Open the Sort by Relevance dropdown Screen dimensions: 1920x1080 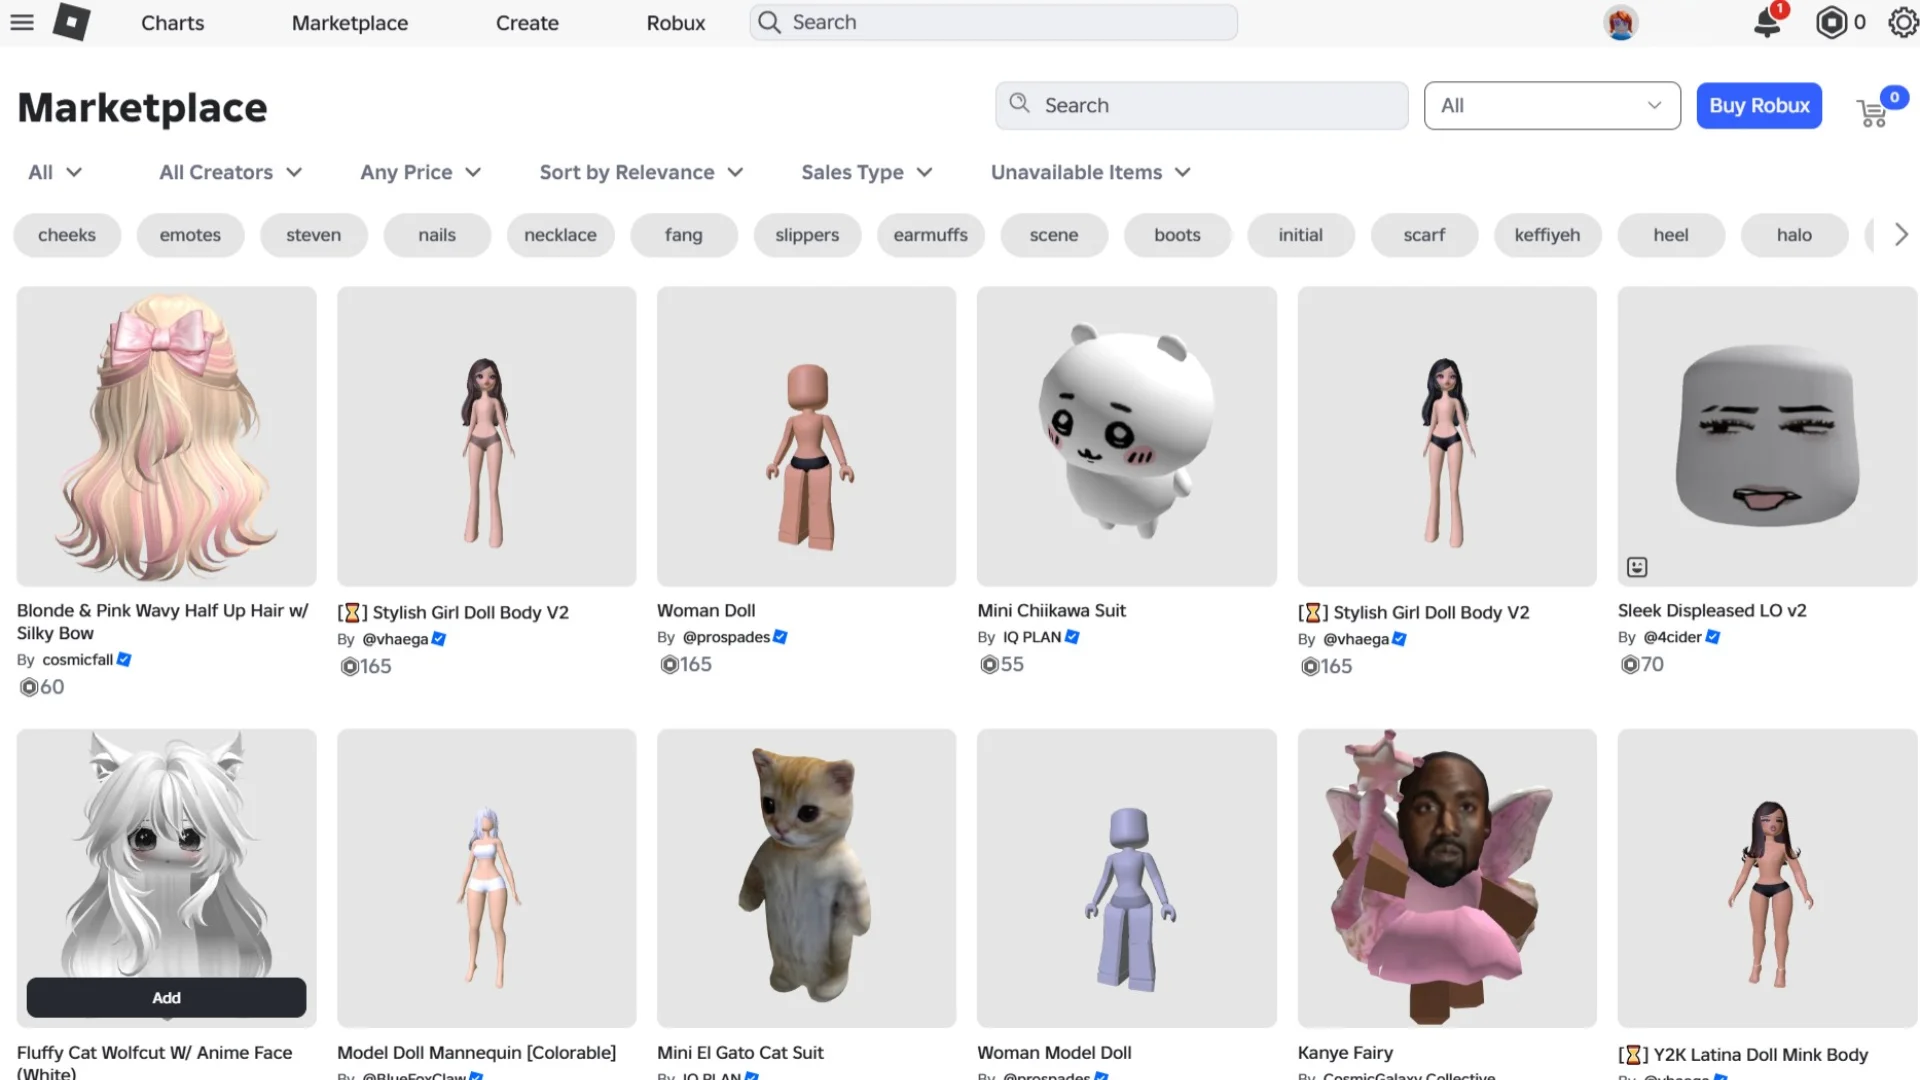click(641, 172)
